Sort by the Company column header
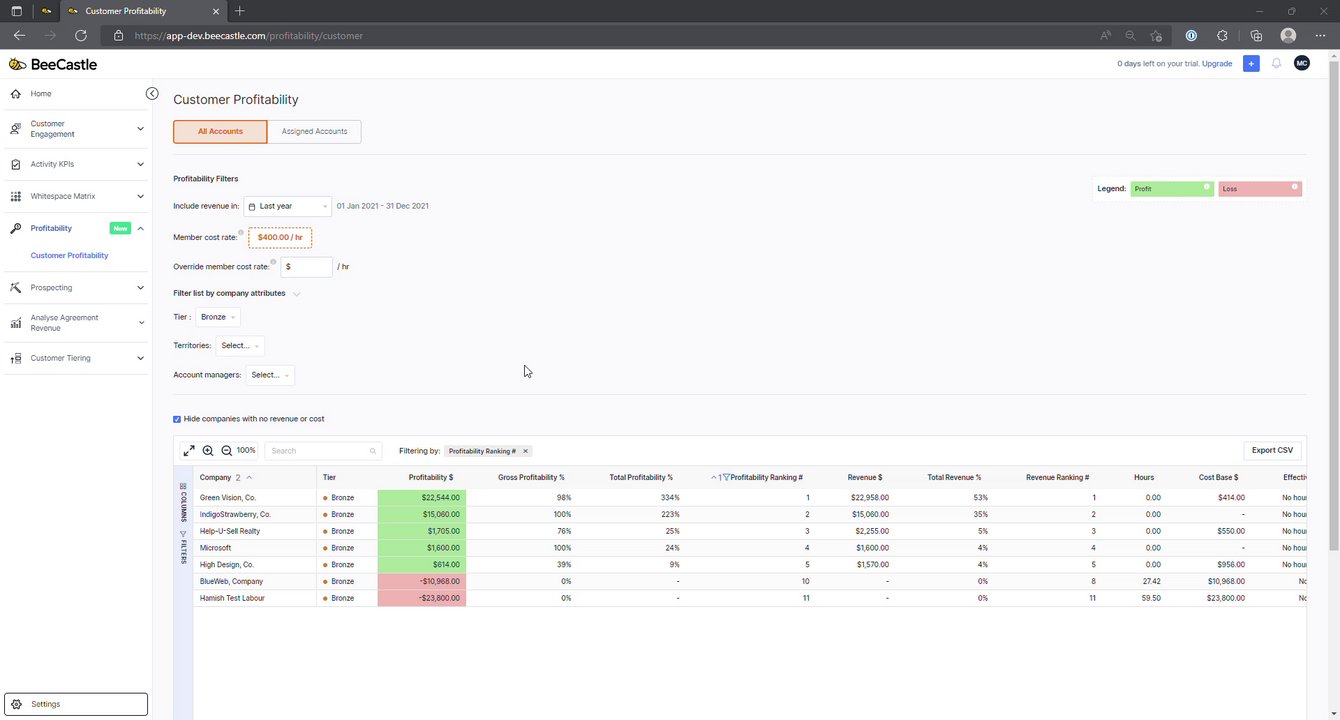Screen dimensions: 1340x720 point(215,478)
